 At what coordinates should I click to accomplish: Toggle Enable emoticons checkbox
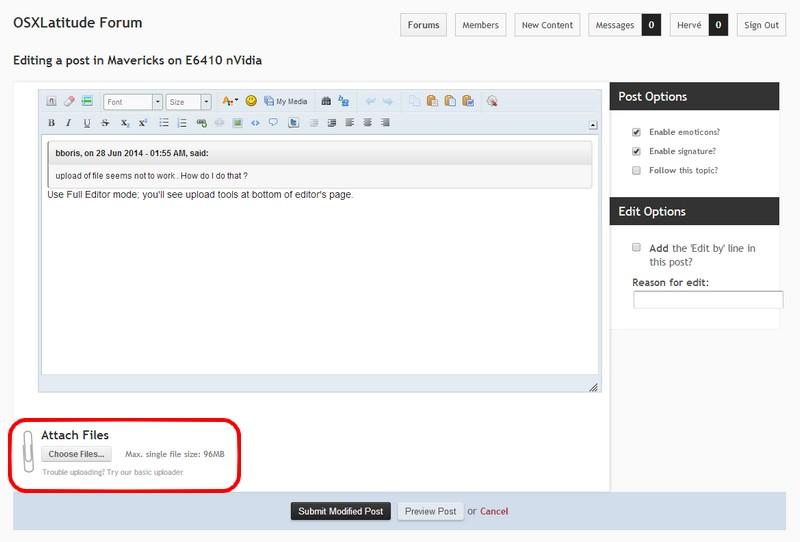click(636, 132)
